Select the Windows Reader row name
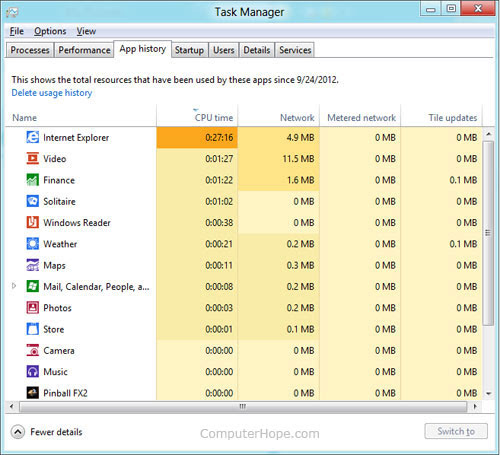 click(x=77, y=223)
